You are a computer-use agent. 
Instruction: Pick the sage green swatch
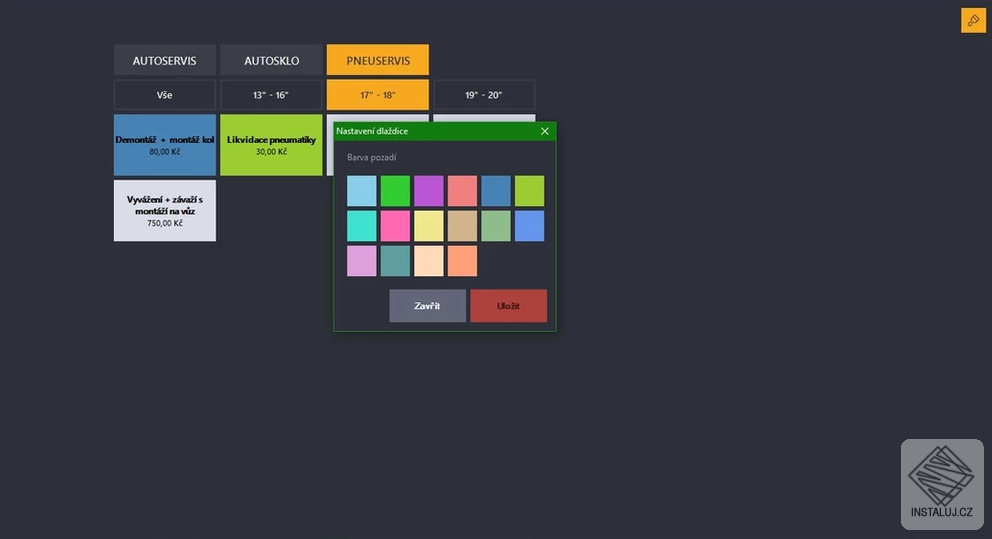click(x=496, y=226)
